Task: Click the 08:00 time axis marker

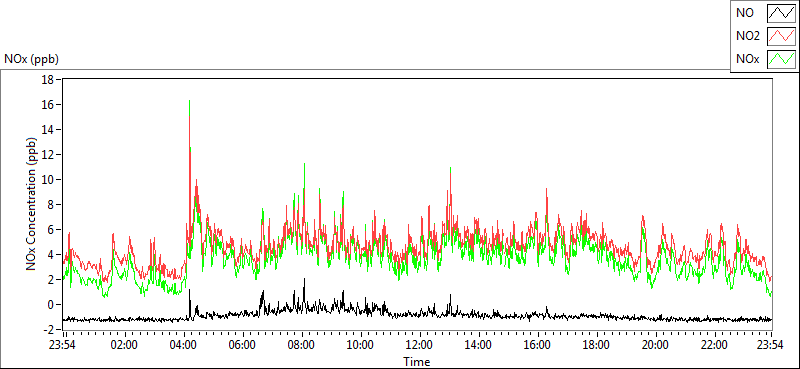Action: tap(302, 344)
